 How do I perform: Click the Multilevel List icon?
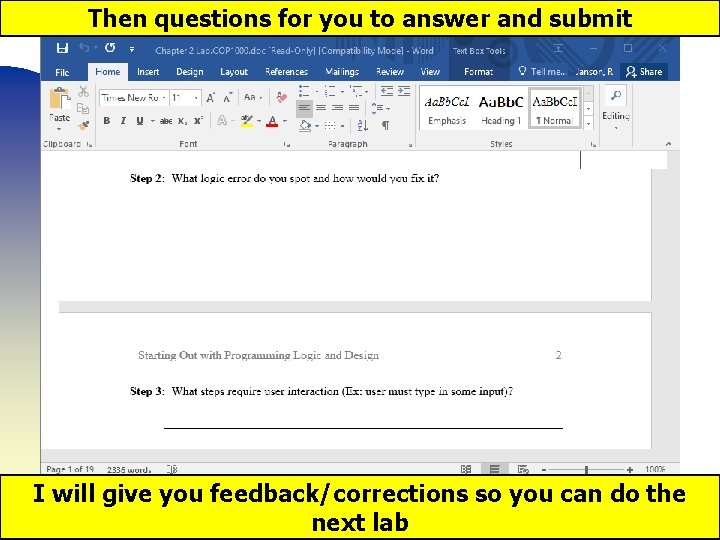355,91
